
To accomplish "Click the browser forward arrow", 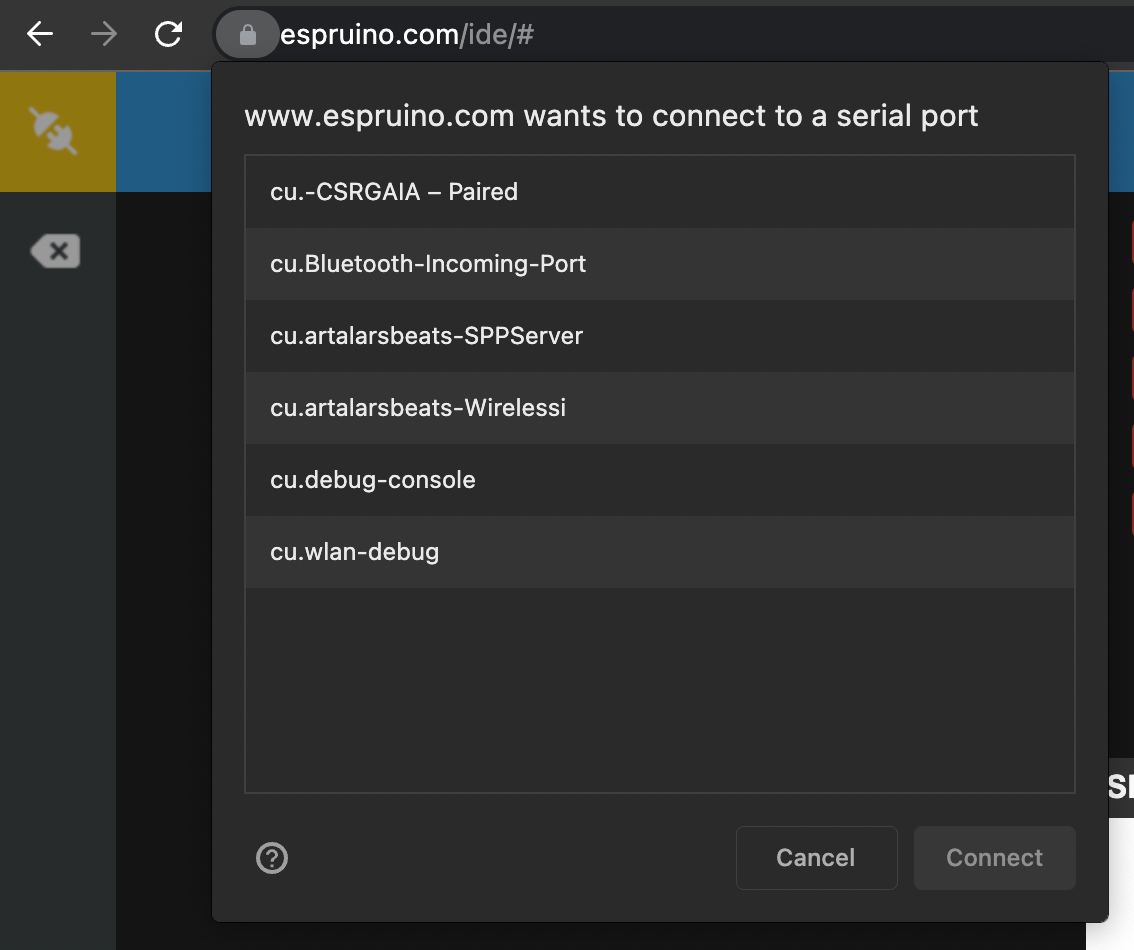I will (x=104, y=35).
